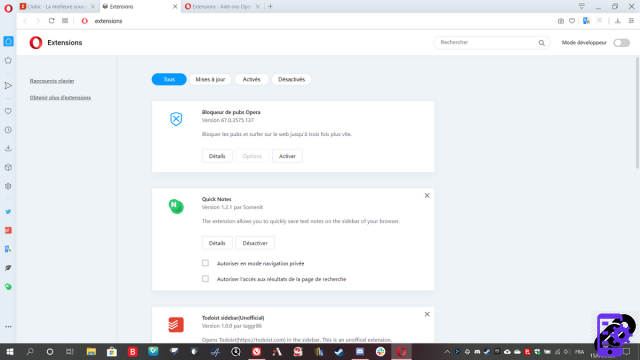The width and height of the screenshot is (640, 360).
Task: Open Détails for Bloqueur de pubs Opera
Action: click(x=217, y=156)
